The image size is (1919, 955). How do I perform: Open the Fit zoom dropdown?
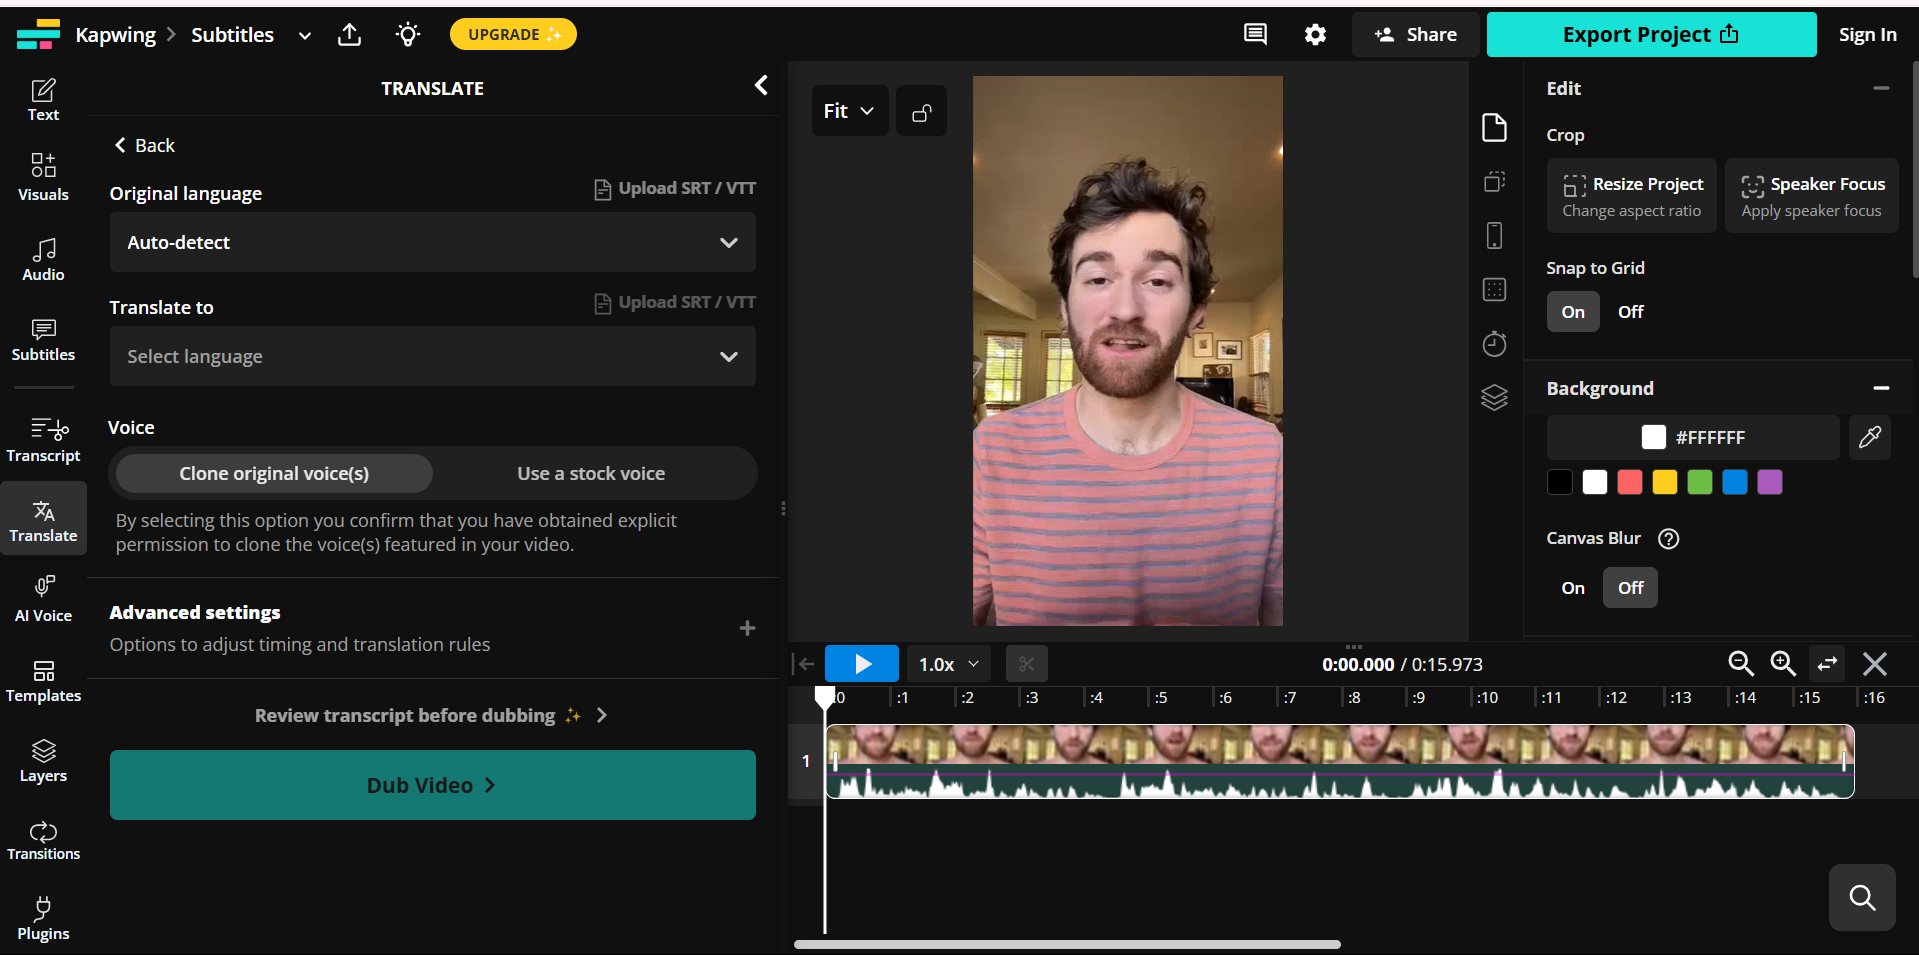849,110
